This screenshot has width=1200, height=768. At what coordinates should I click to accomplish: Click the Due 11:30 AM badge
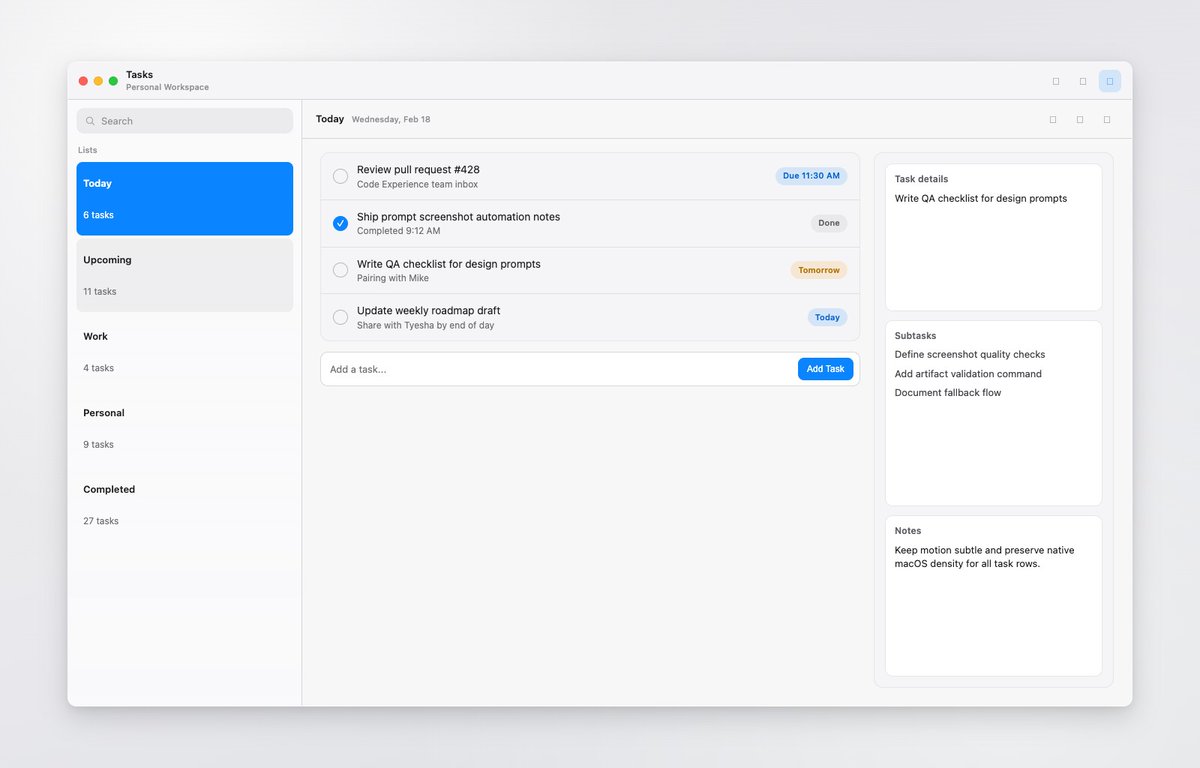tap(811, 176)
